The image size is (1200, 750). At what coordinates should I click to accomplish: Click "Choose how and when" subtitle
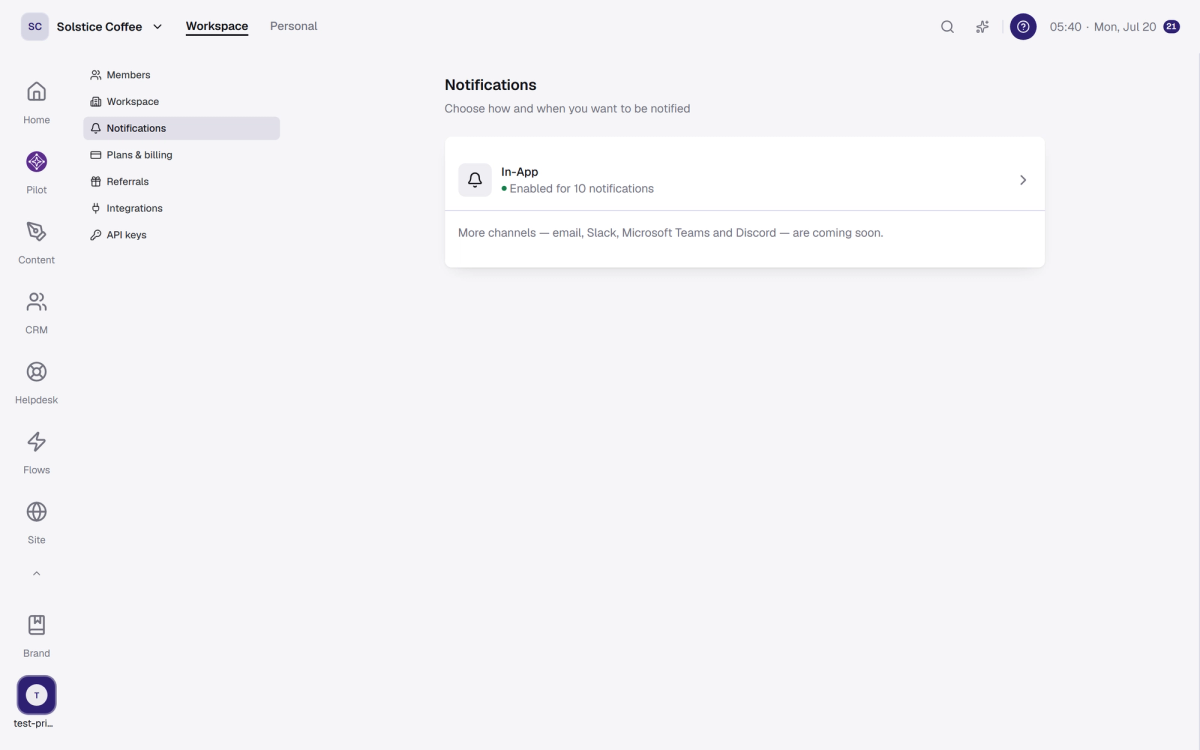[x=567, y=108]
